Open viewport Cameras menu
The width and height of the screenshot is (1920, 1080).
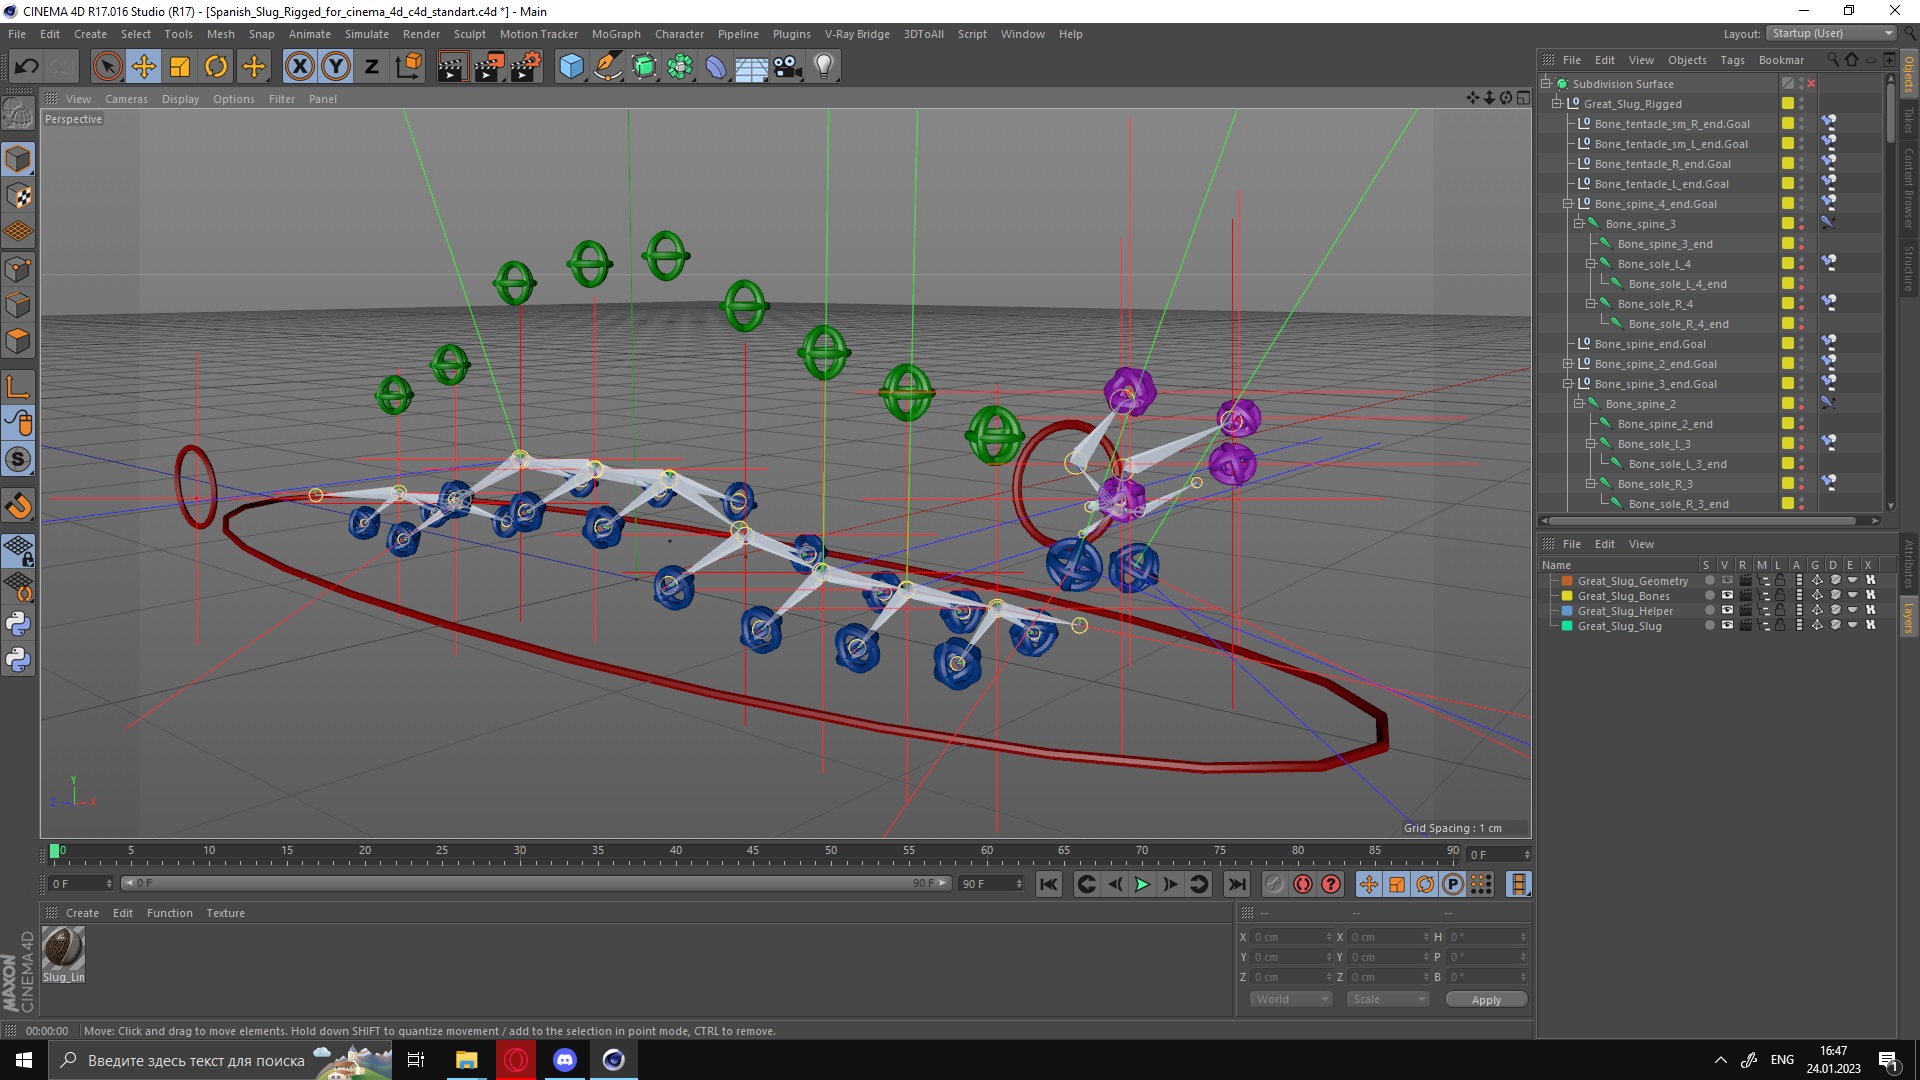coord(126,99)
